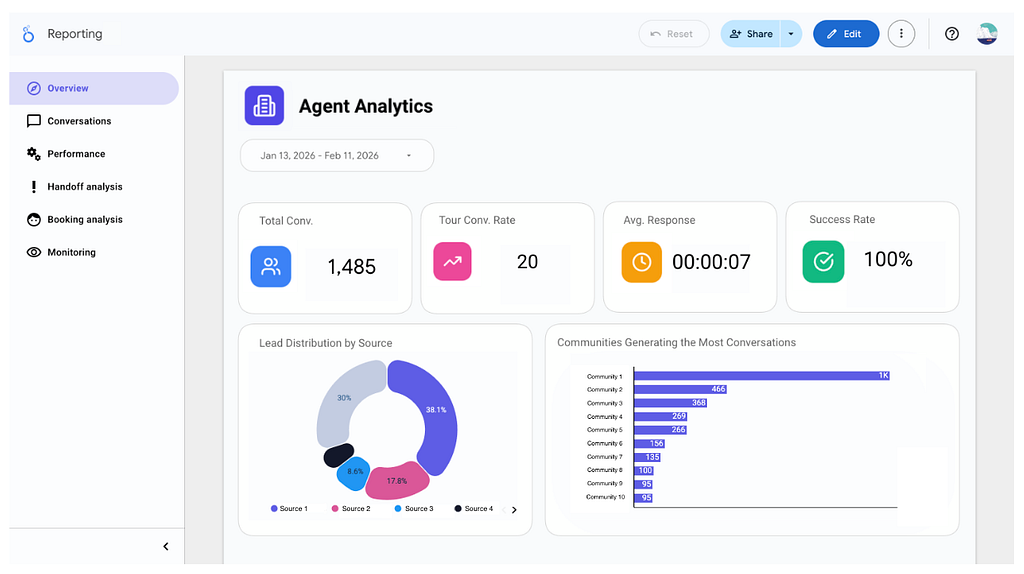
Task: Click the Share button
Action: coord(750,34)
